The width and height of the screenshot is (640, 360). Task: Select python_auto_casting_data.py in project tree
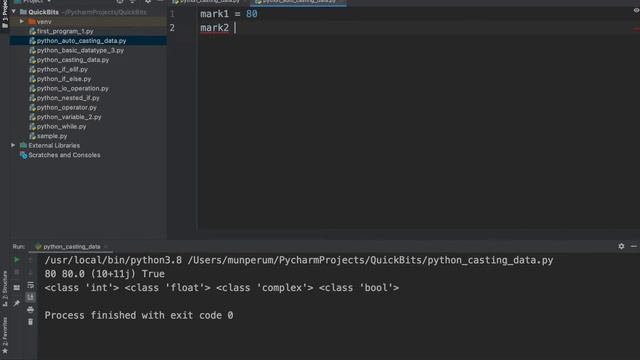click(81, 41)
